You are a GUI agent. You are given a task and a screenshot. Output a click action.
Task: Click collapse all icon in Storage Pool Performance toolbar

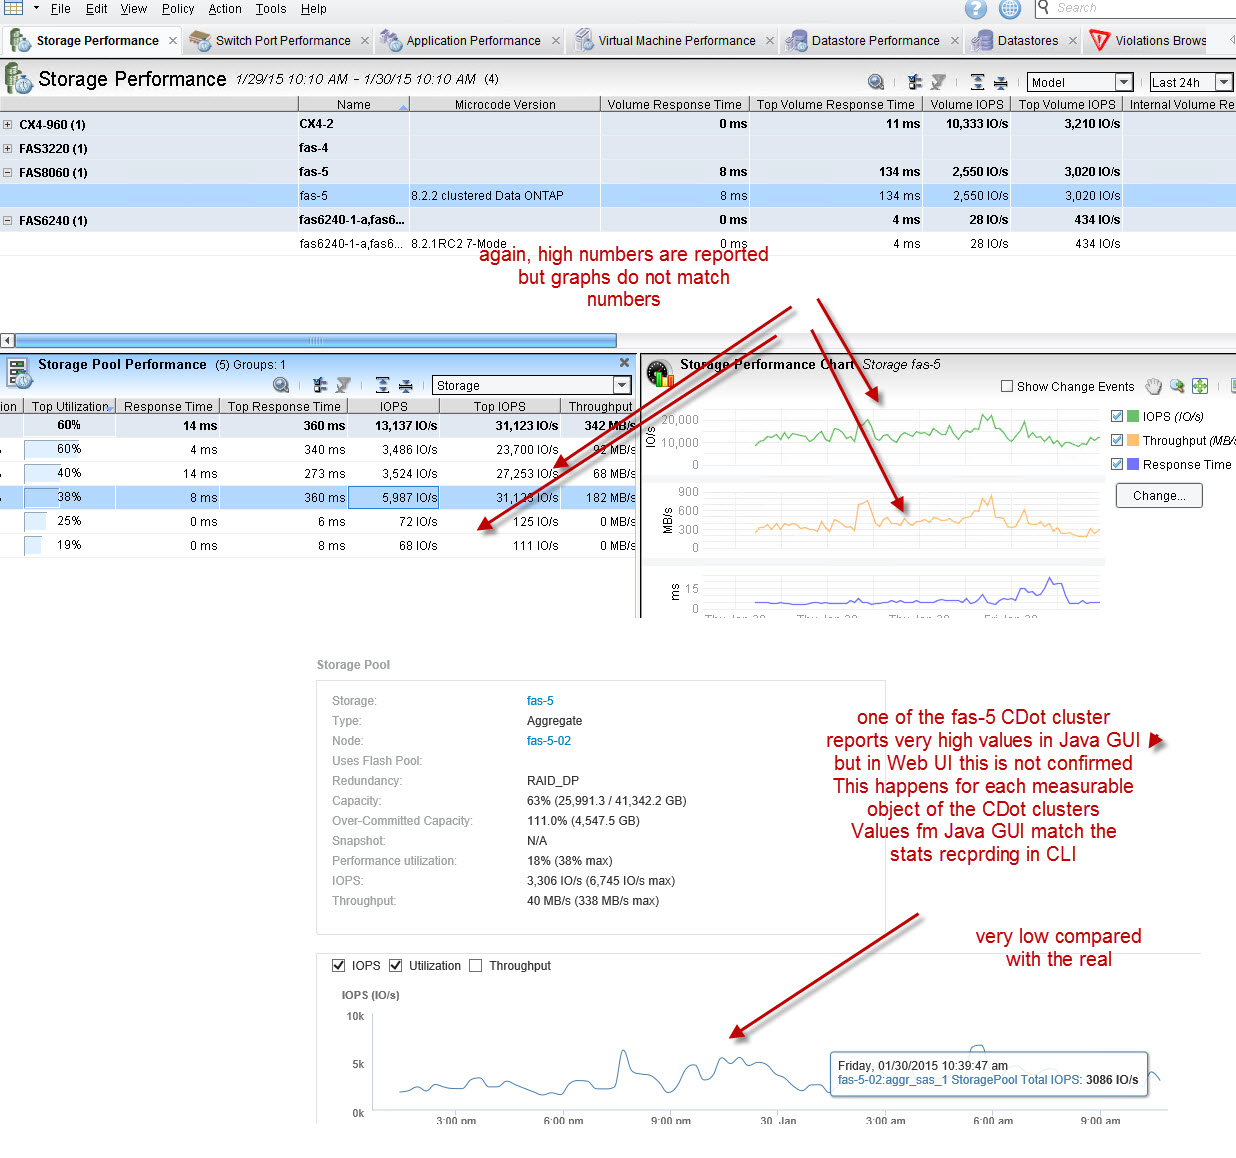pos(405,385)
